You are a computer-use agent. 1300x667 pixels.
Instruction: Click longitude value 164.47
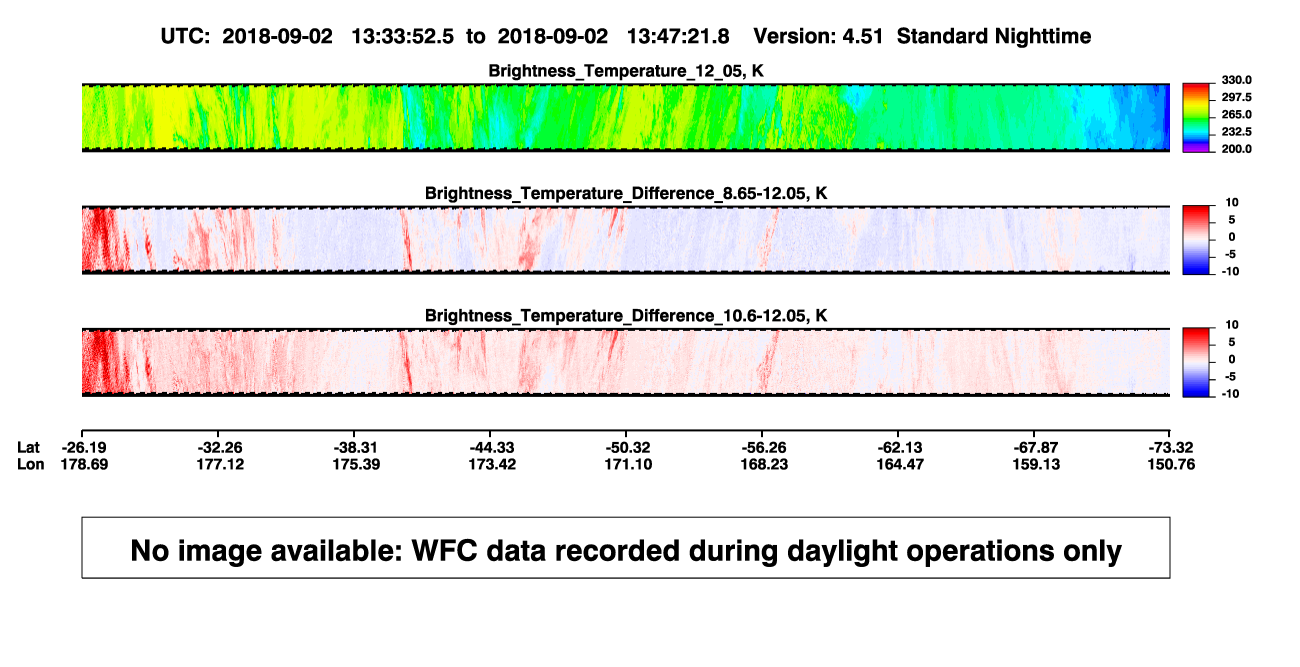900,464
